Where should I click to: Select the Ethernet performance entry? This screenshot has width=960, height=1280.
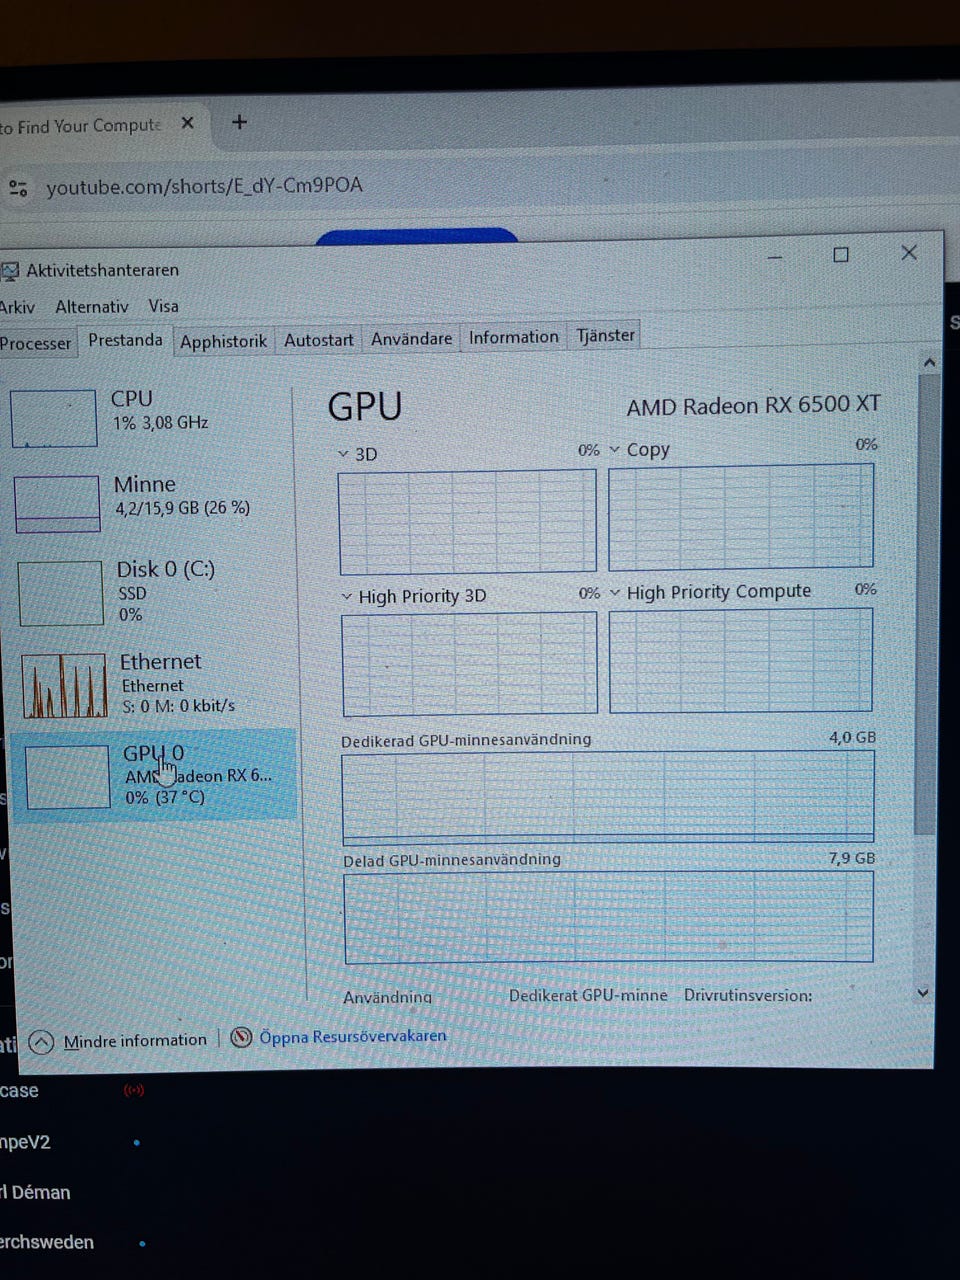[157, 684]
